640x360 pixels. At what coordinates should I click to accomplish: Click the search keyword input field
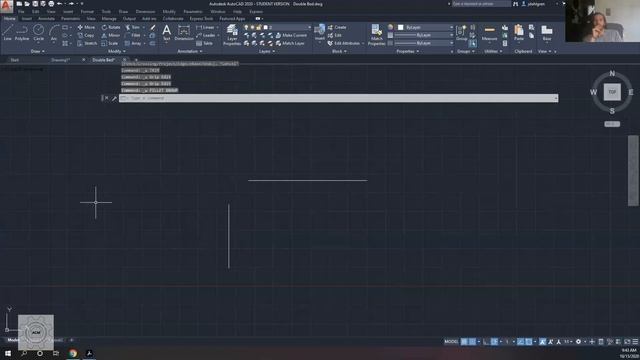(481, 4)
